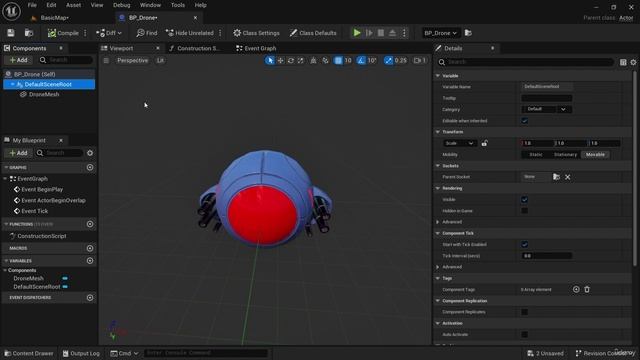Screen dimensions: 640x360
Task: Select DroneMesh in Components tree
Action: pyautogui.click(x=44, y=94)
